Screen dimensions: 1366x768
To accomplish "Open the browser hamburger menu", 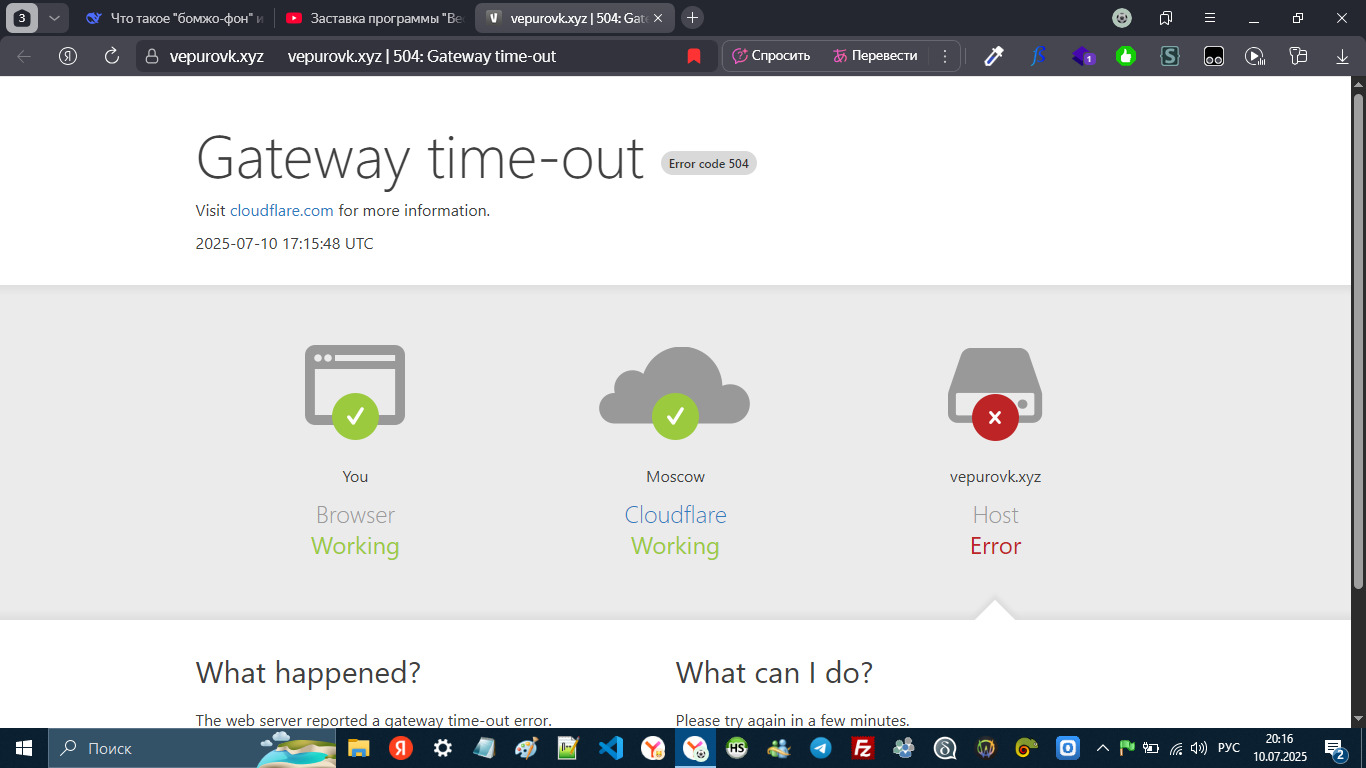I will click(x=1210, y=17).
